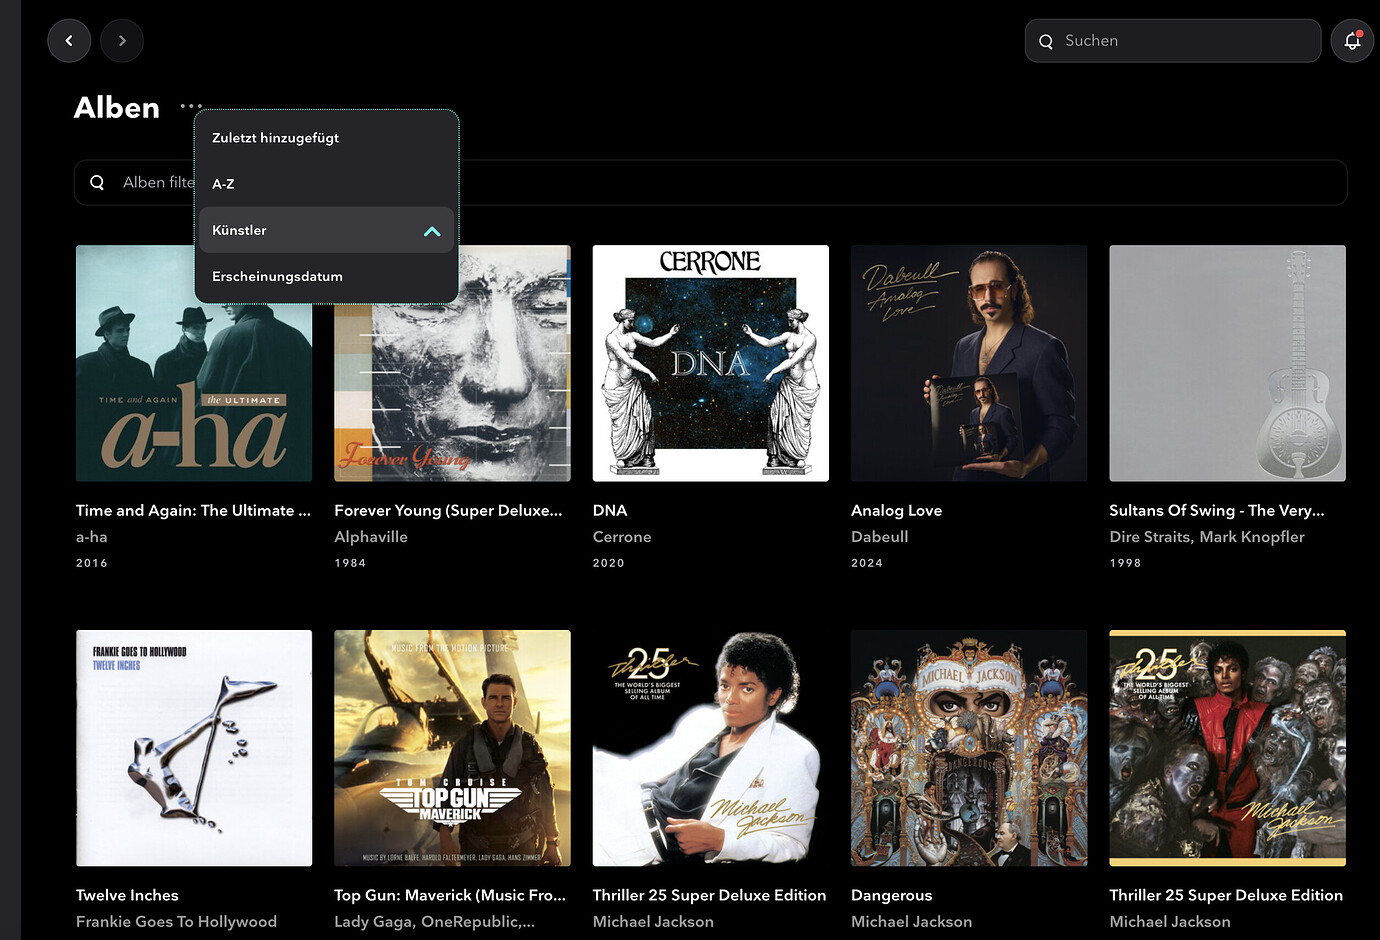Open the Cerrone DNA album cover
The image size is (1380, 940).
tap(711, 363)
